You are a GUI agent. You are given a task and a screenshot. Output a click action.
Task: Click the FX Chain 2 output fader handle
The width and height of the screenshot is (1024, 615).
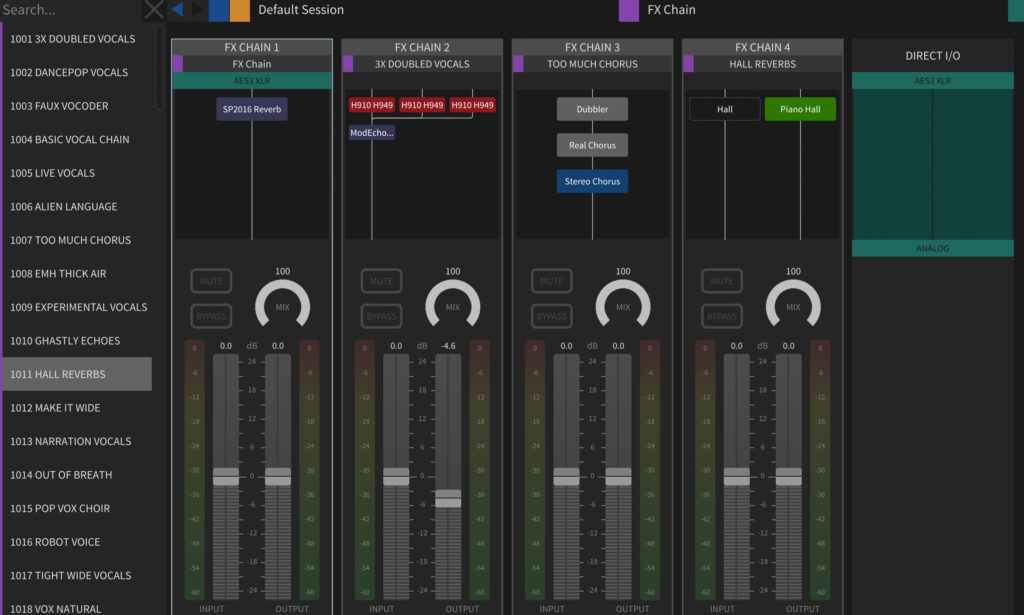point(448,499)
